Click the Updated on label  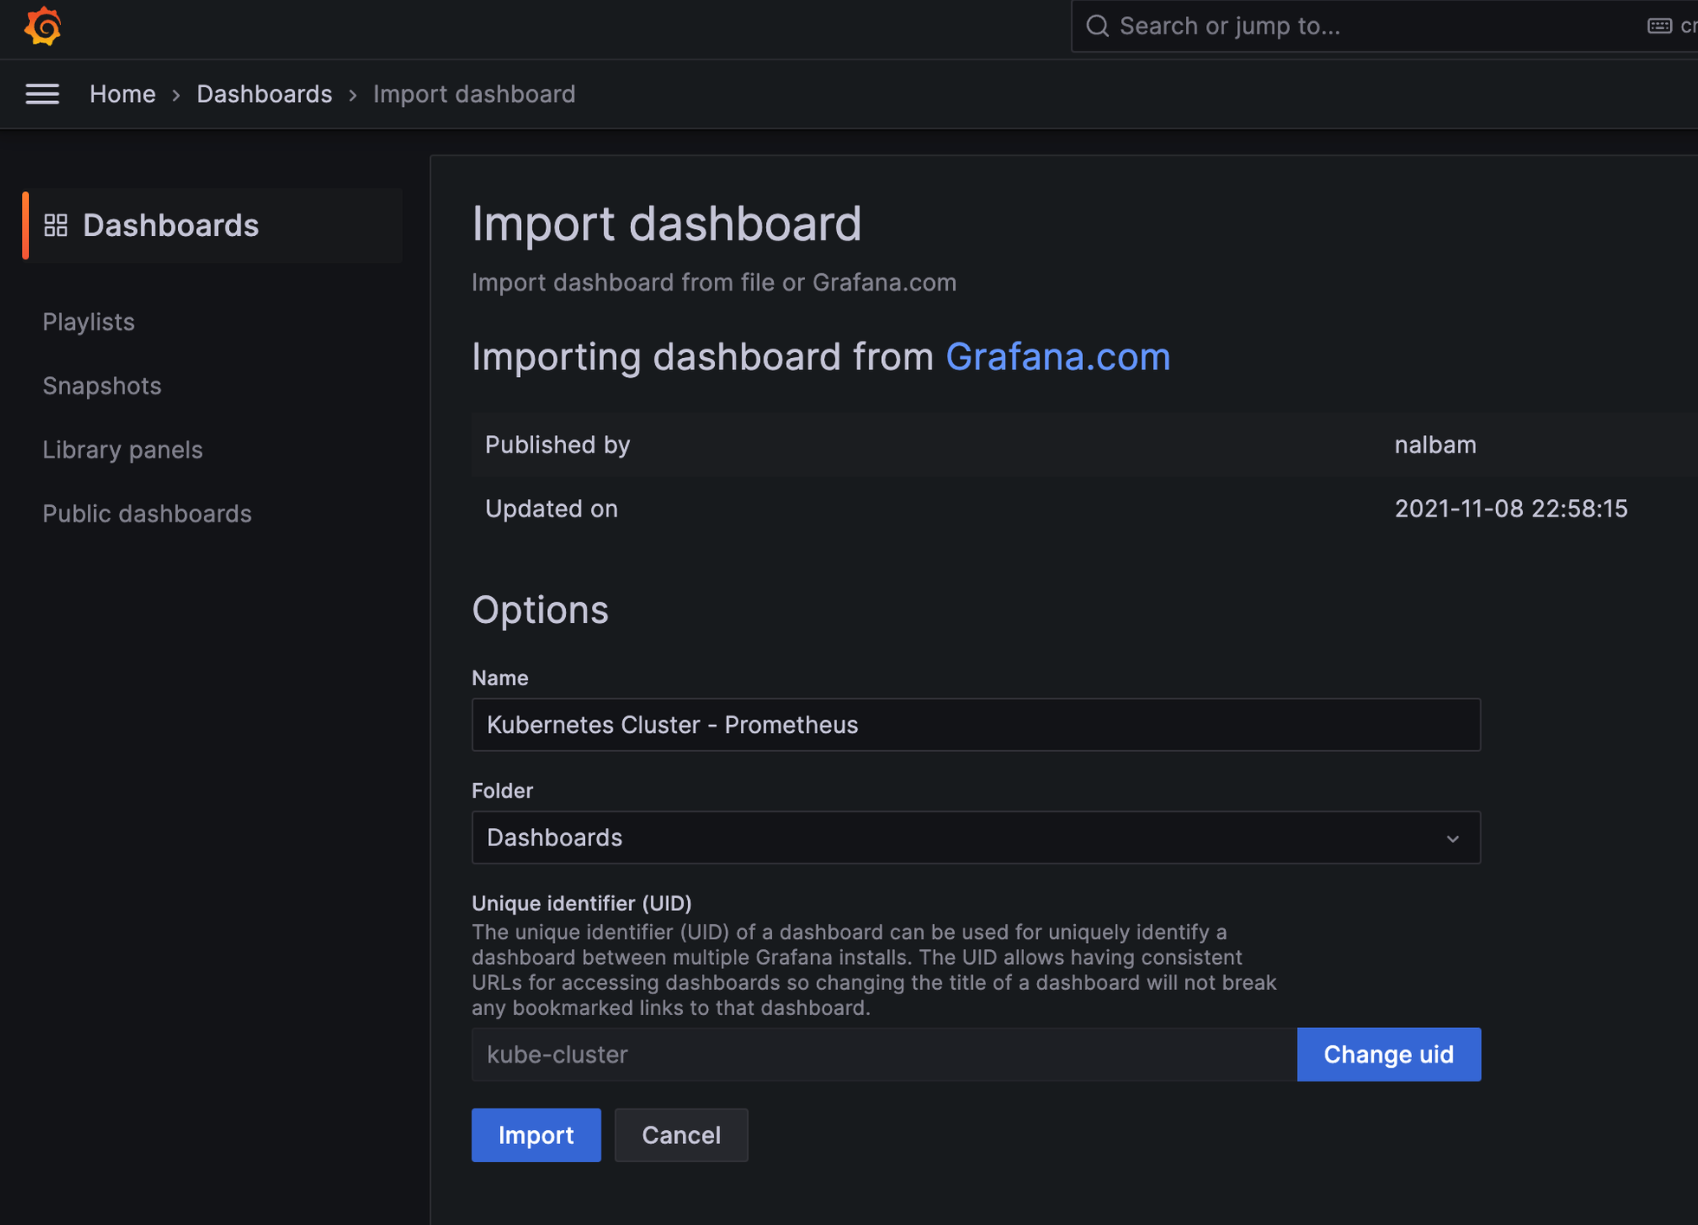point(551,509)
